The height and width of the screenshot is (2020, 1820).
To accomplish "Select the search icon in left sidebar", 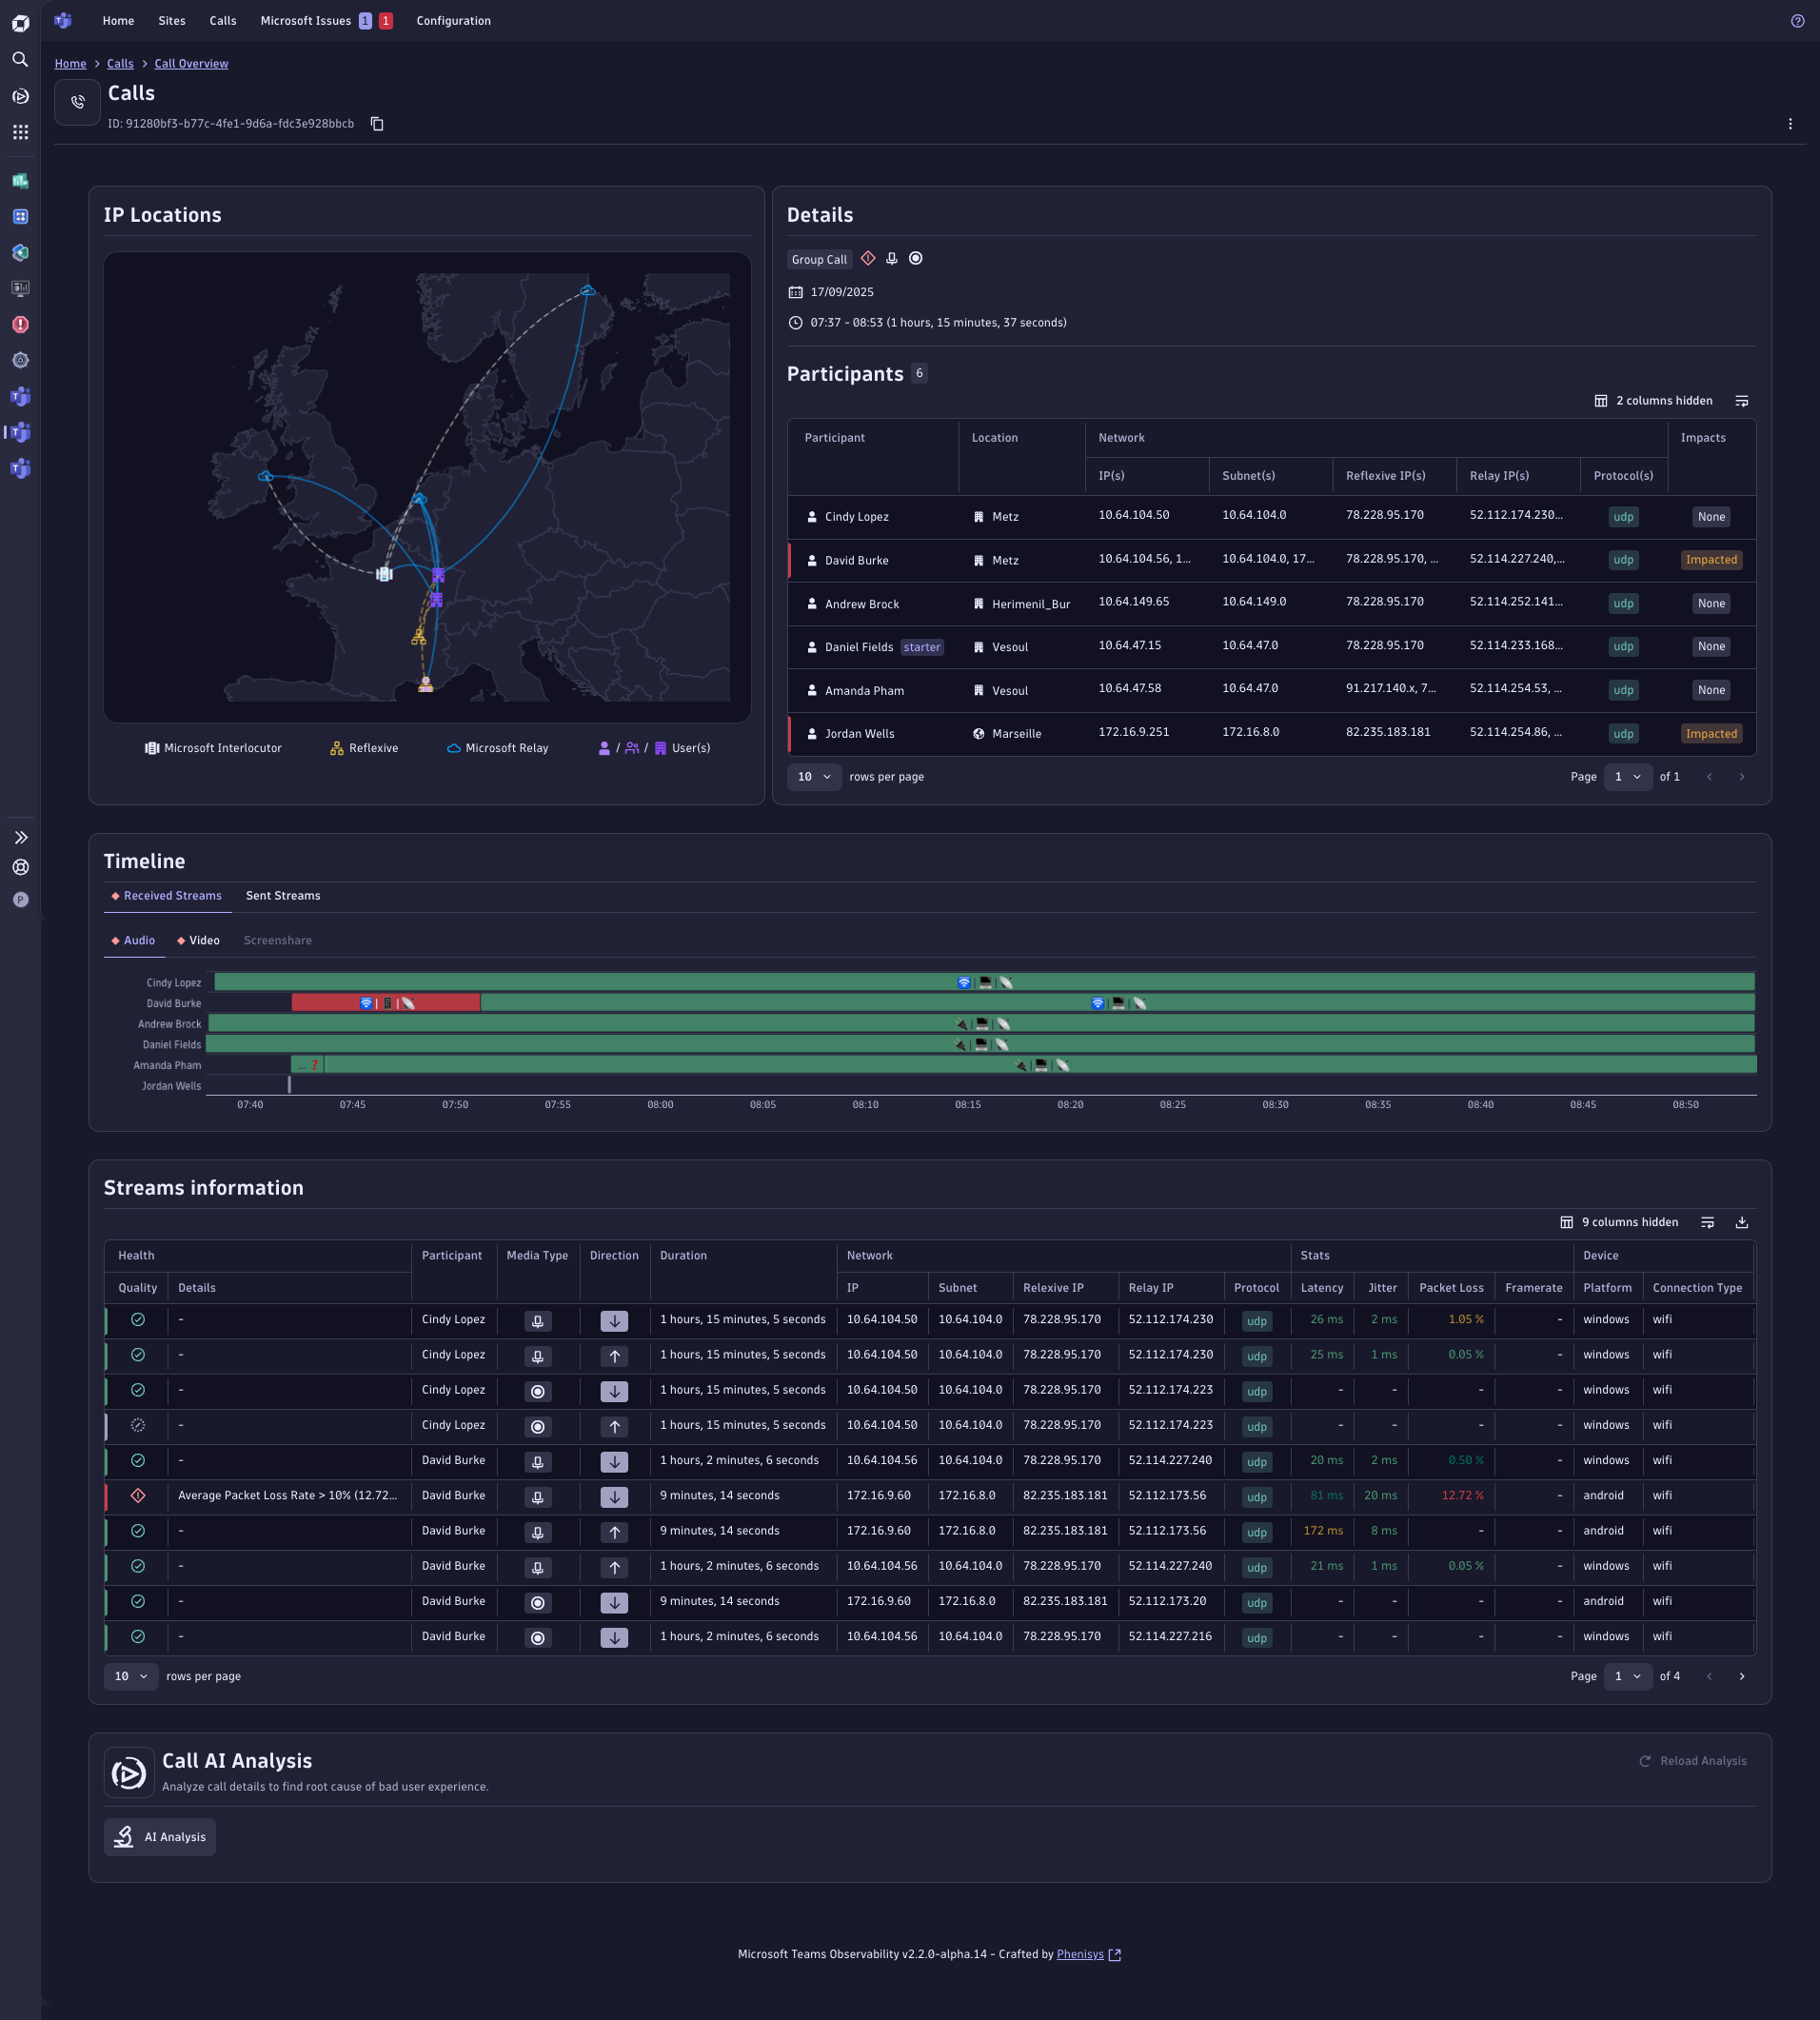I will 20,60.
